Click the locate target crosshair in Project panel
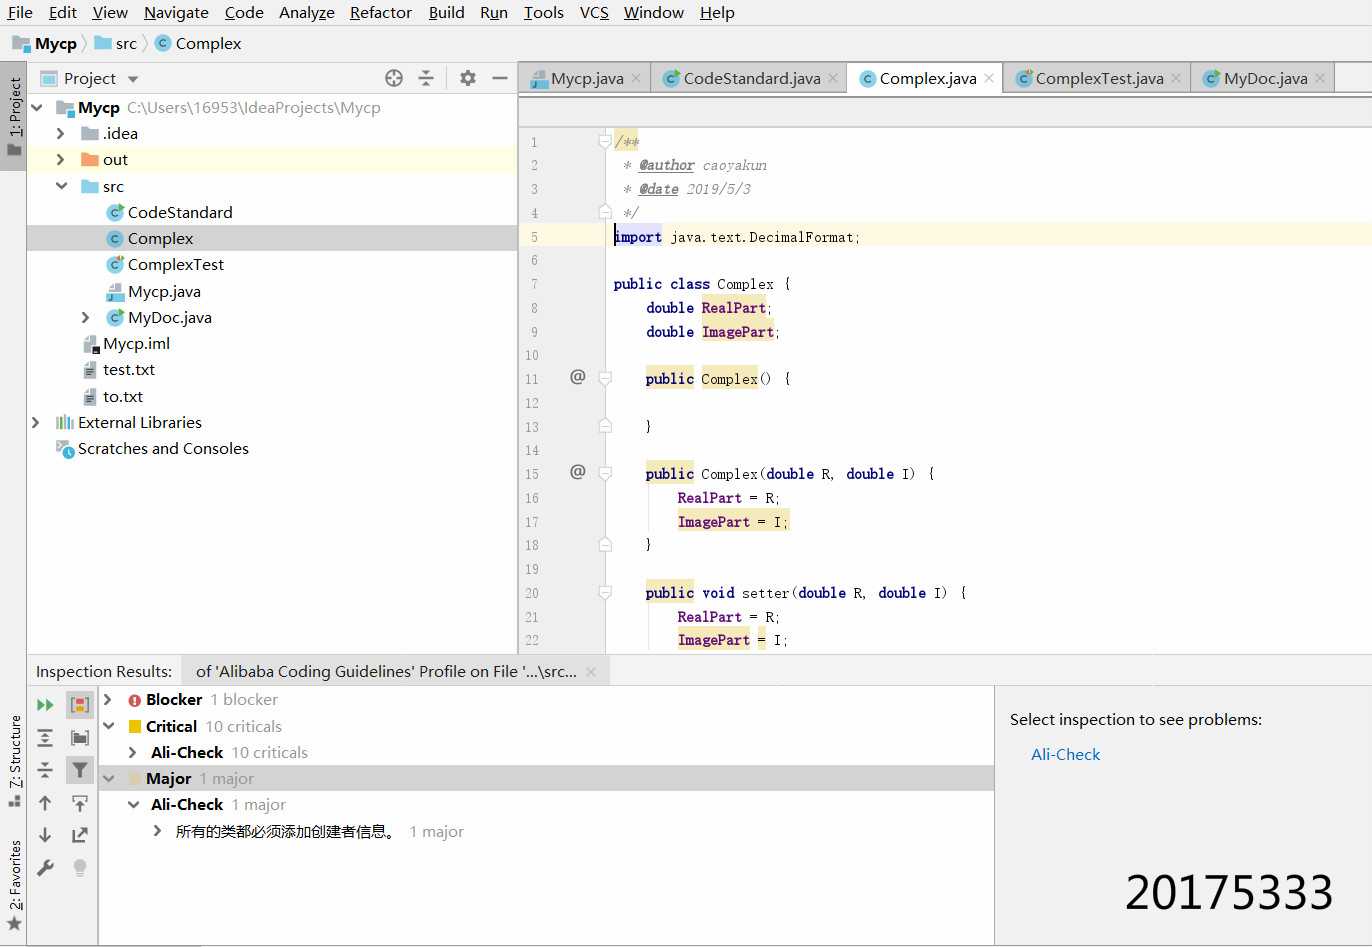This screenshot has height=947, width=1372. 394,78
